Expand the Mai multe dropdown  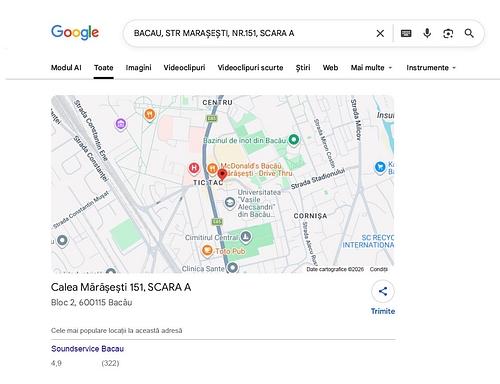click(371, 68)
